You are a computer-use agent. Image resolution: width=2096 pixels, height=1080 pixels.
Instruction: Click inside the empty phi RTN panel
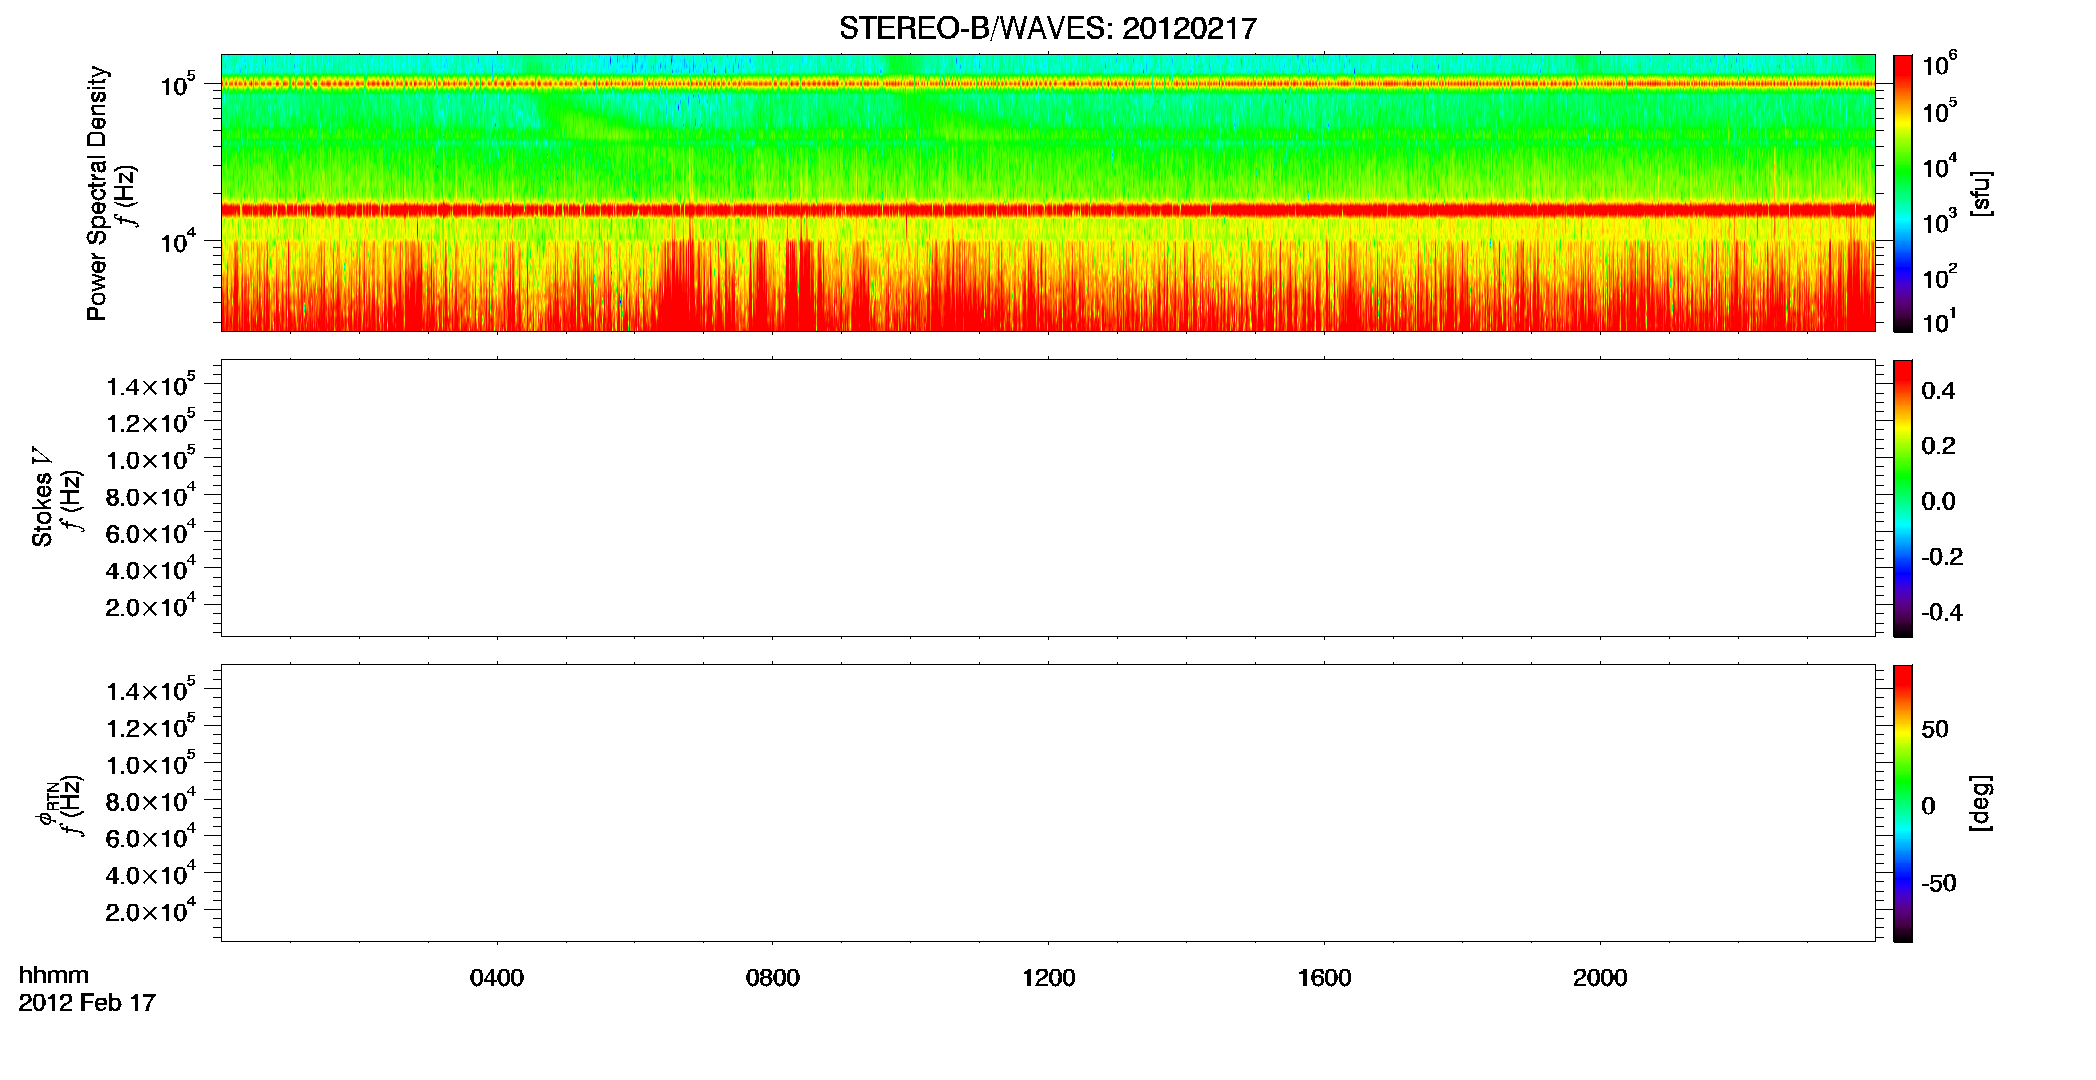(x=1047, y=803)
